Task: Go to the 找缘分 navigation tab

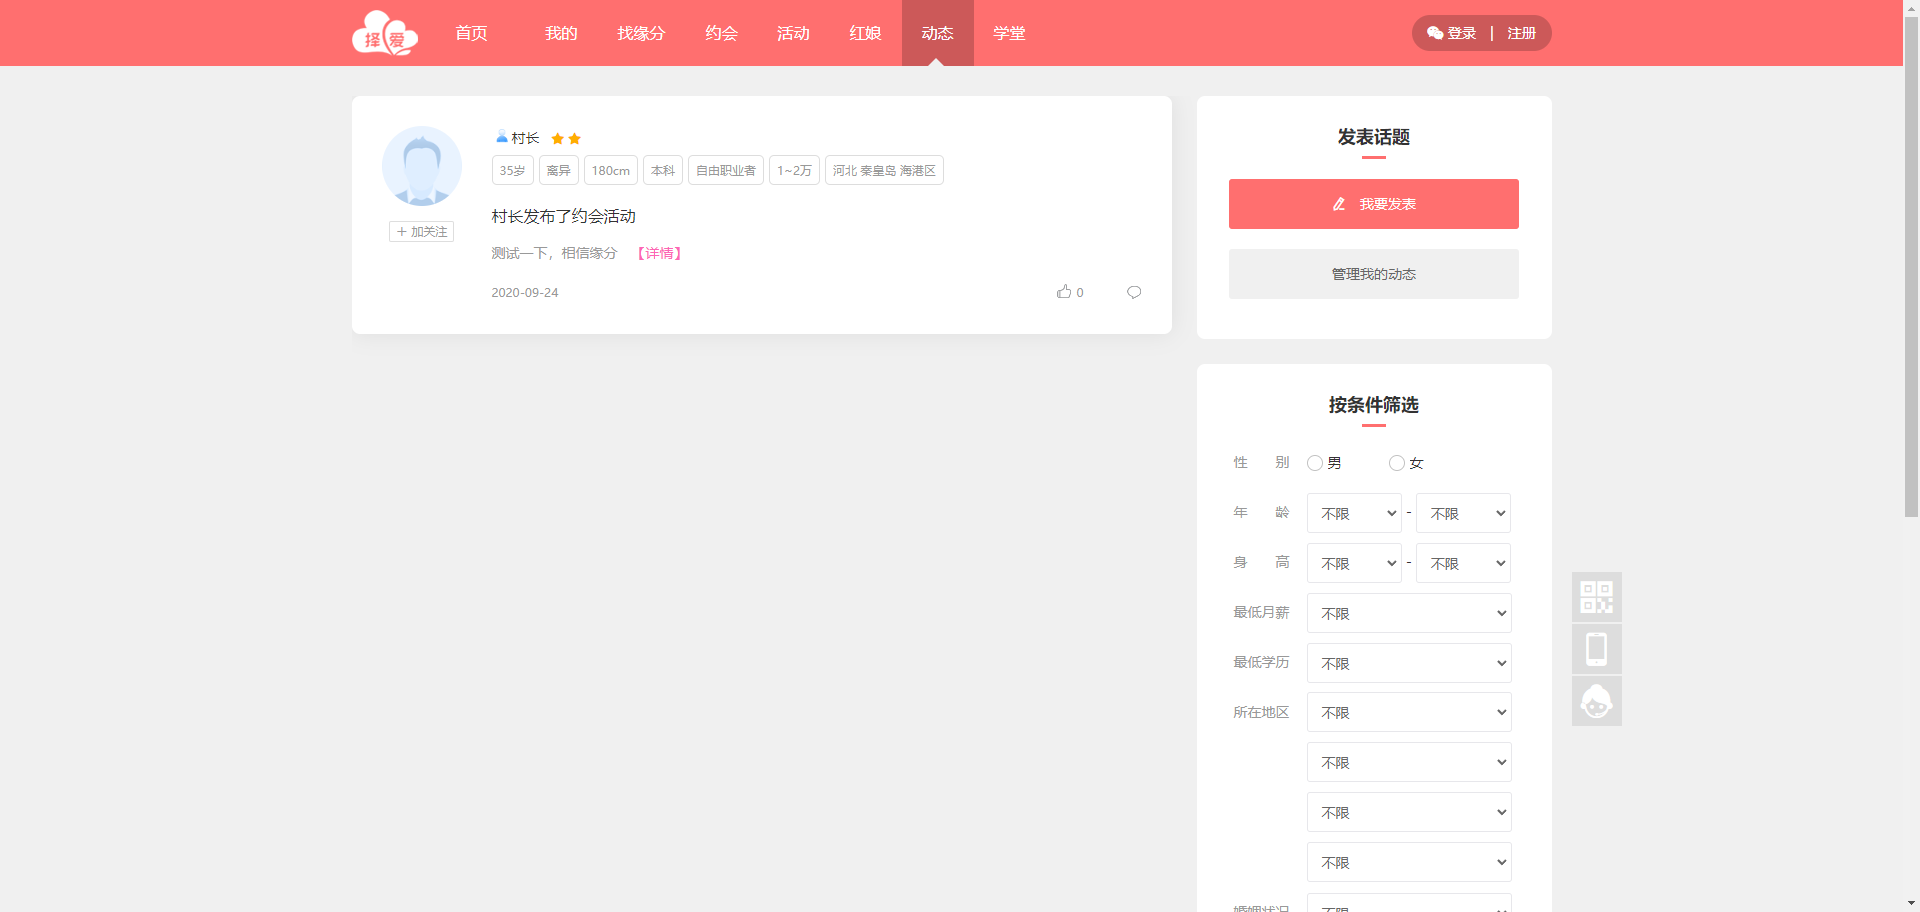Action: point(641,33)
